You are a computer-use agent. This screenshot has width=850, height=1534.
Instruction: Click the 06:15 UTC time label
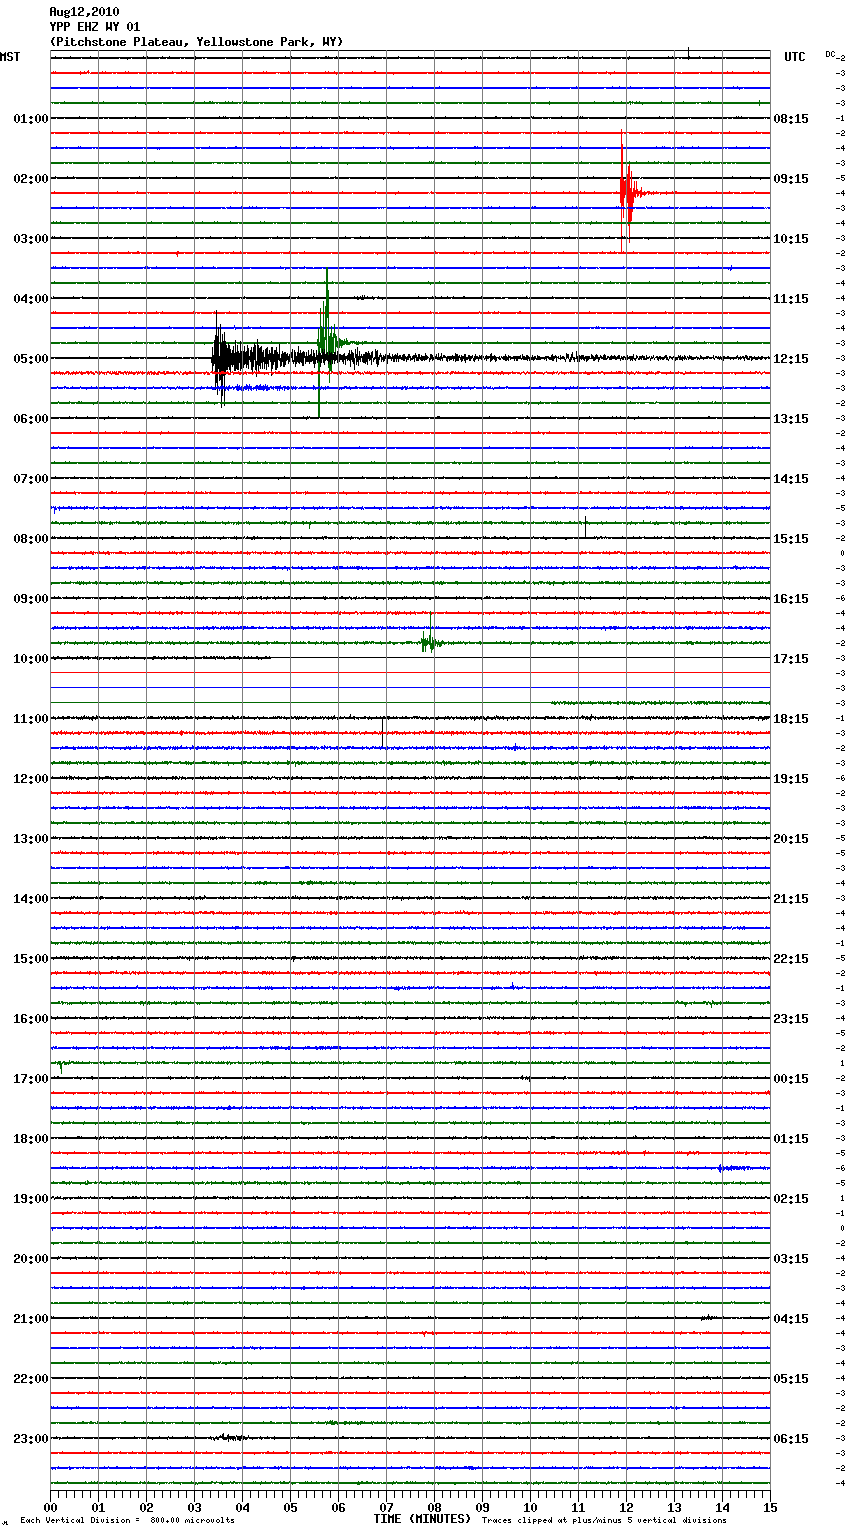(x=791, y=1438)
